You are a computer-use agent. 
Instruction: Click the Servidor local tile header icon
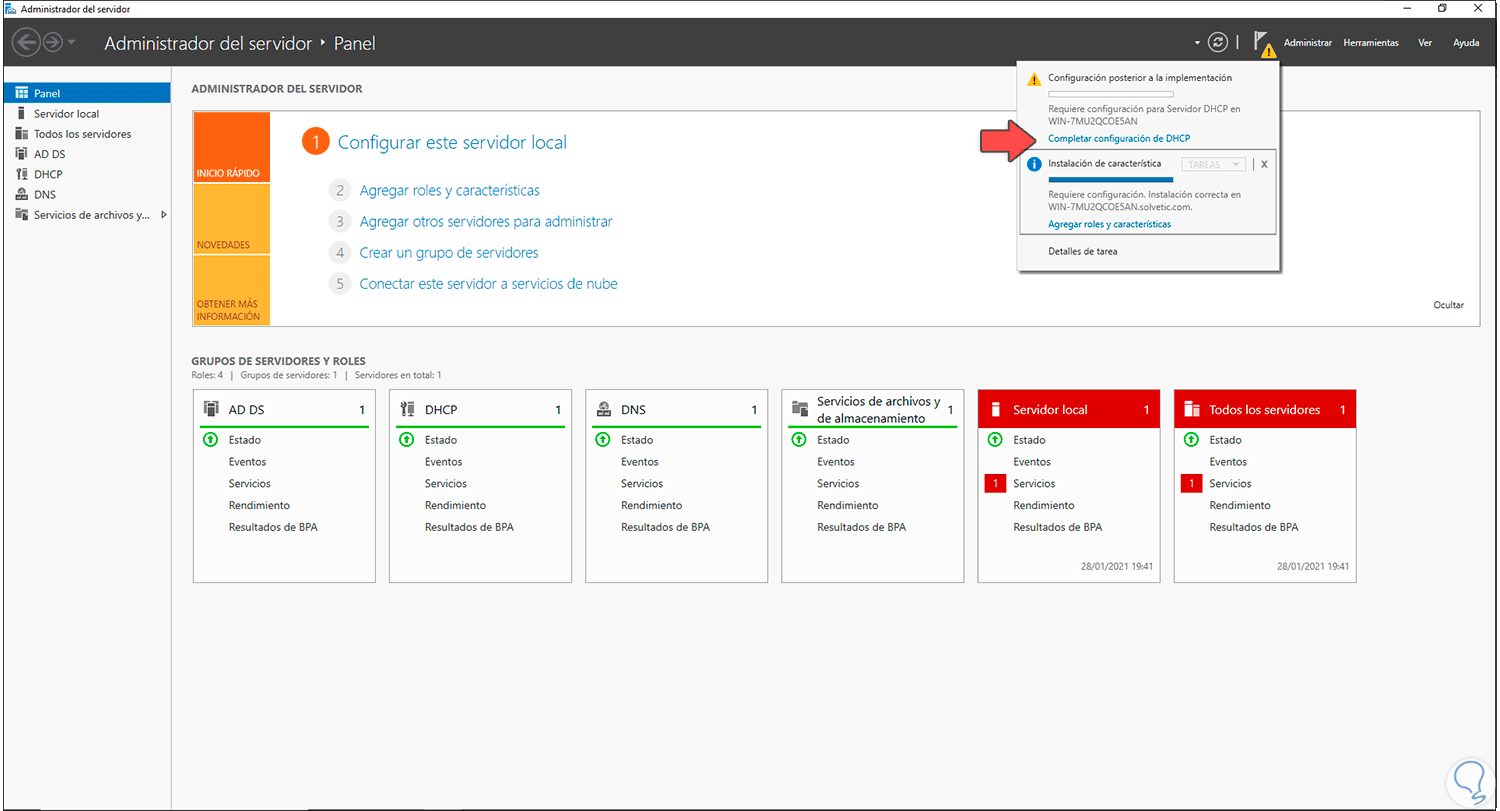[995, 409]
